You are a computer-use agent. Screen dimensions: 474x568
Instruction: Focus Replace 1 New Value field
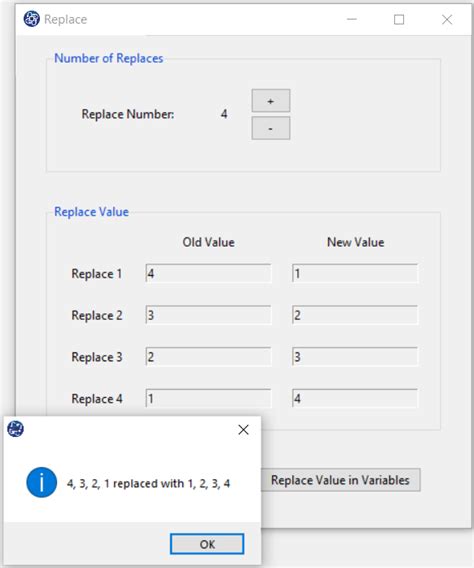pyautogui.click(x=355, y=273)
